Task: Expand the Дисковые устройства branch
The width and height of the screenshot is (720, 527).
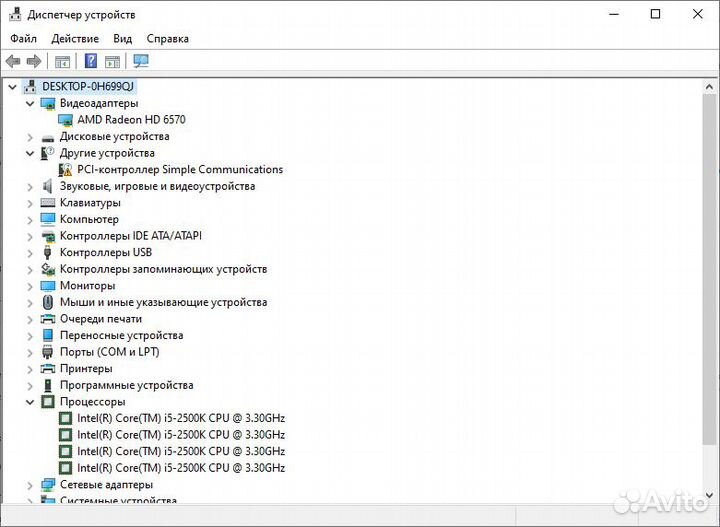Action: (x=30, y=137)
